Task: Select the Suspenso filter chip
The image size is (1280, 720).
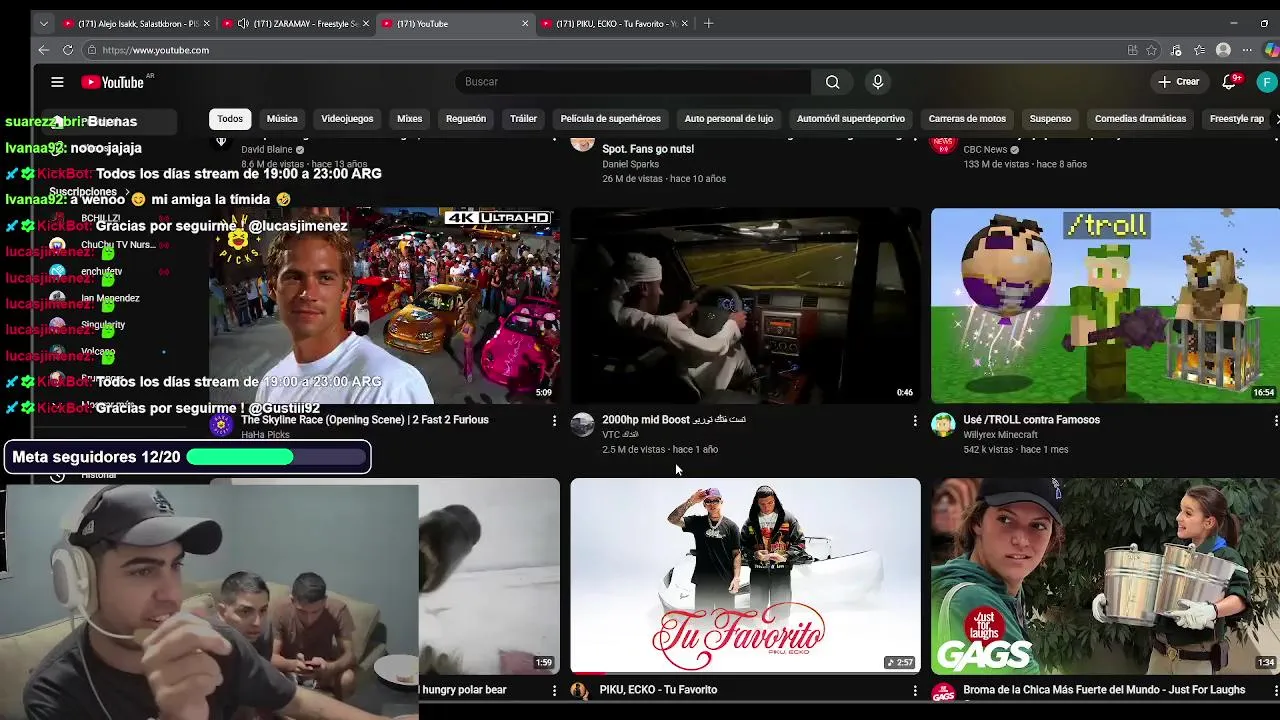Action: coord(1050,119)
